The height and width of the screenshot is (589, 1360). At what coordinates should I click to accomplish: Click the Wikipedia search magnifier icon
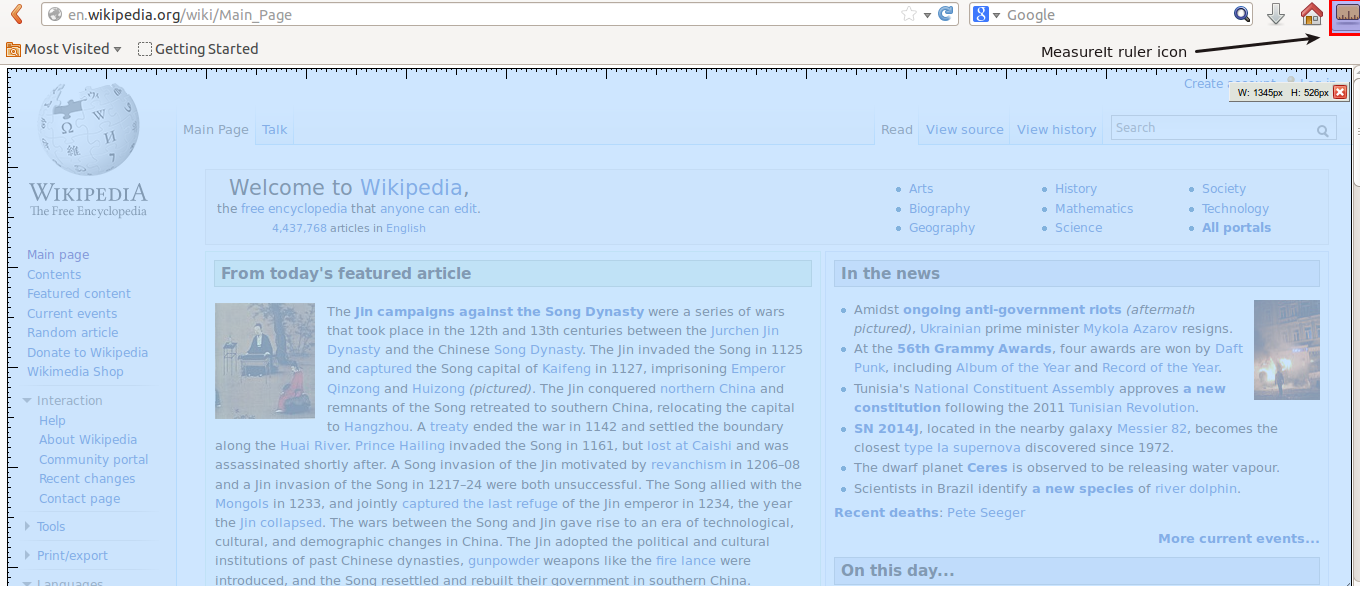pyautogui.click(x=1322, y=130)
